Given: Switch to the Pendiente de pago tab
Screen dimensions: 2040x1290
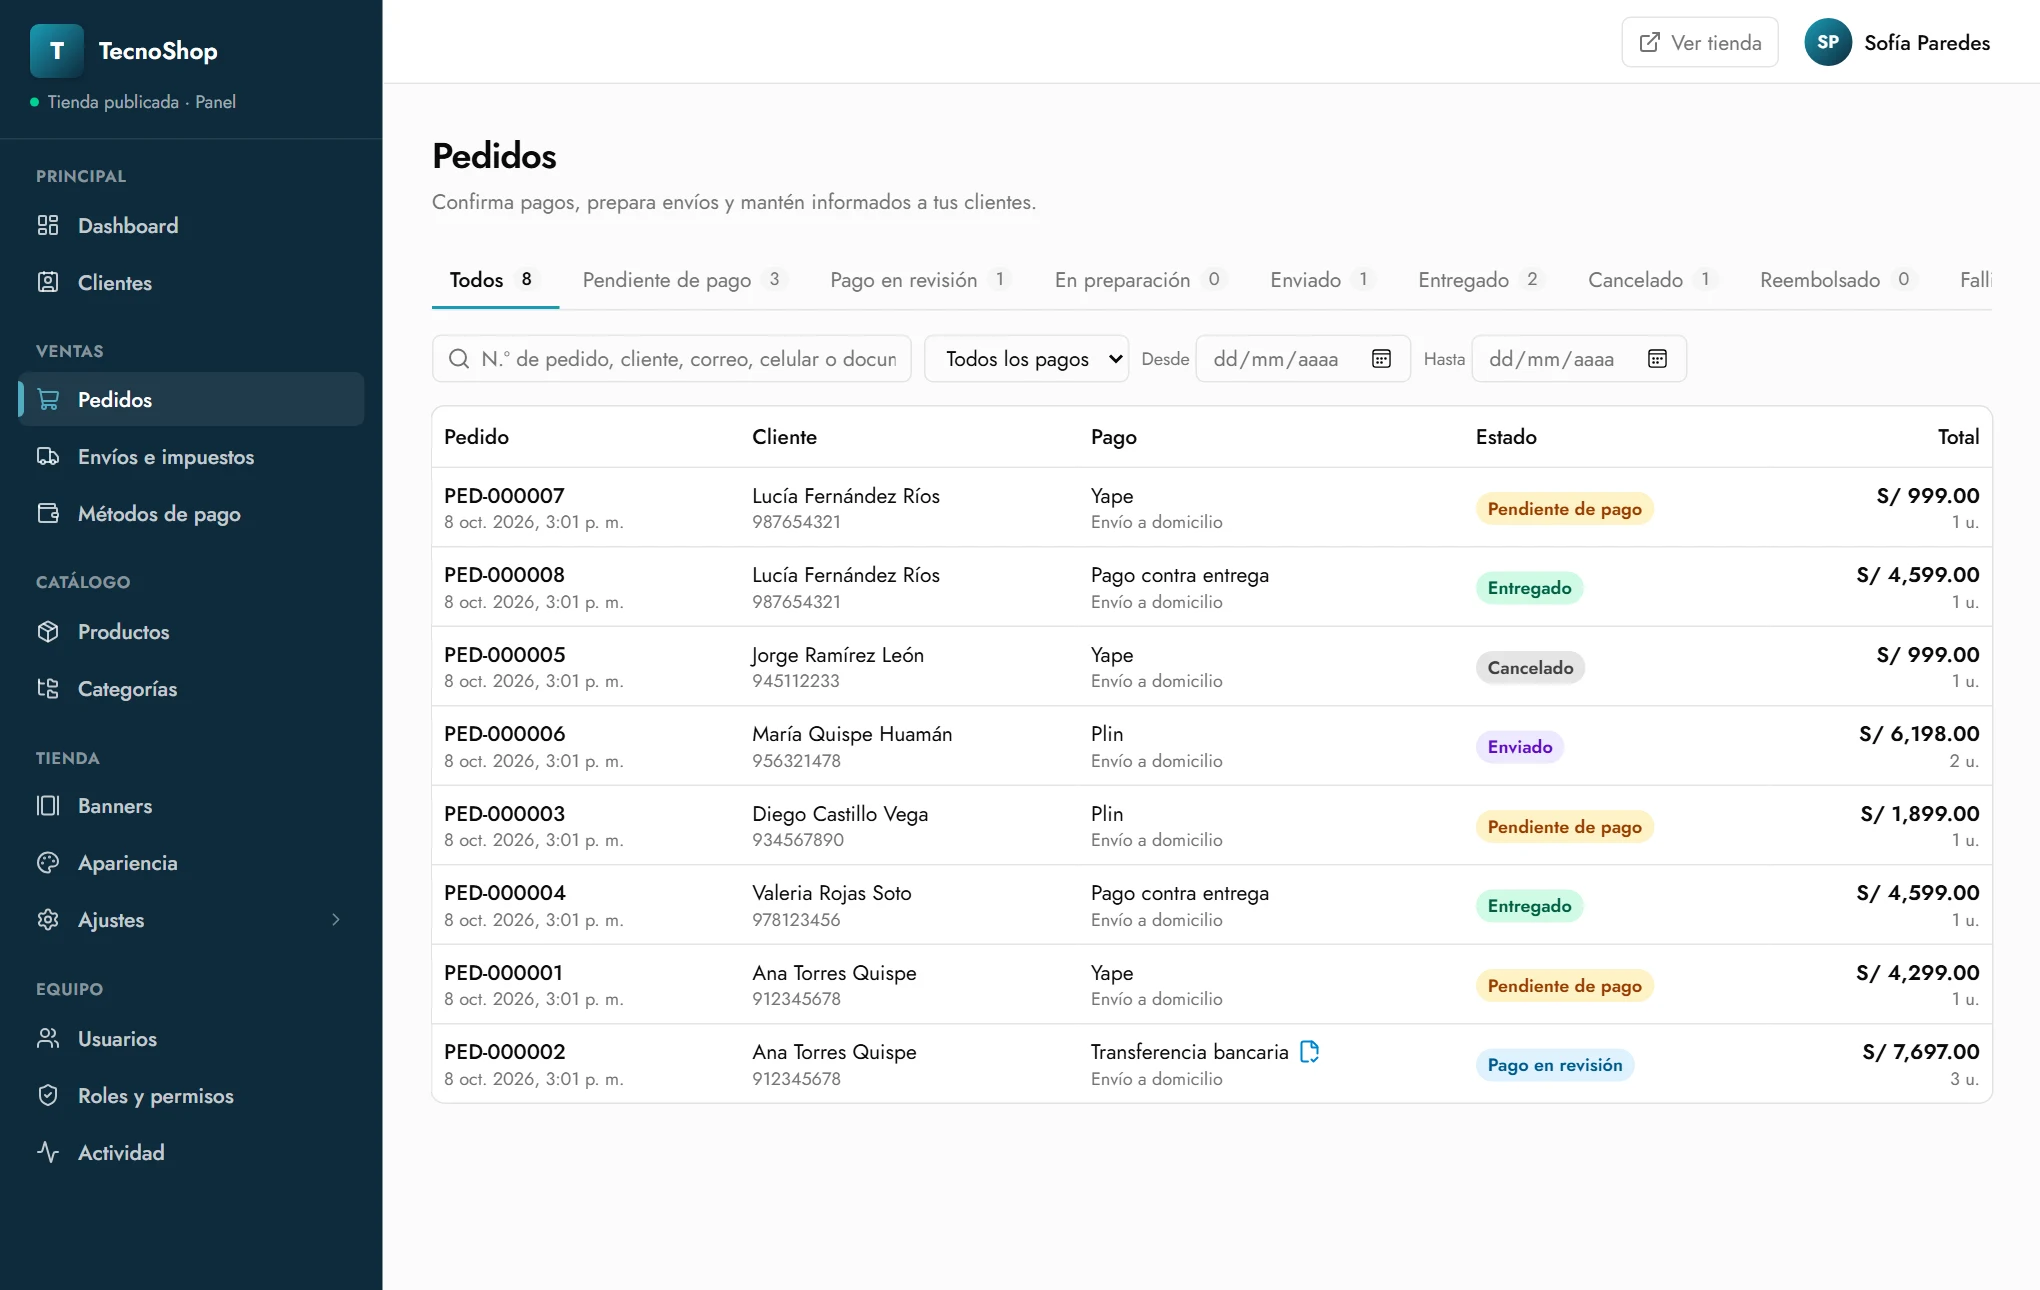Looking at the screenshot, I should coord(685,280).
